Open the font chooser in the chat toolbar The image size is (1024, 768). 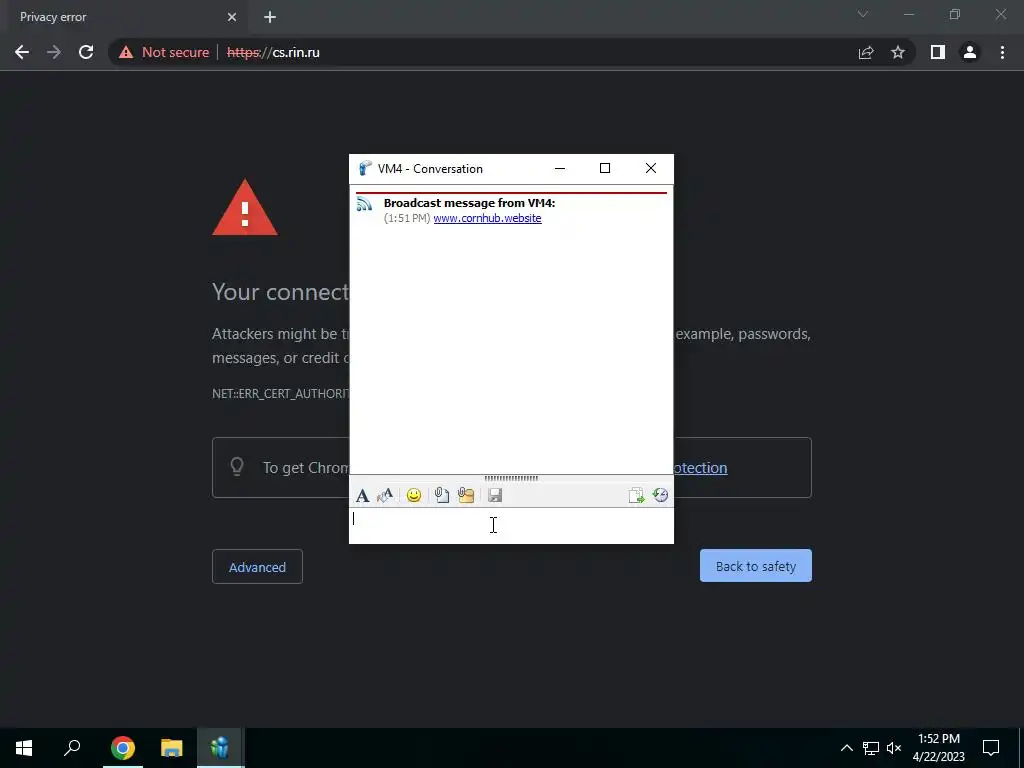tap(362, 496)
